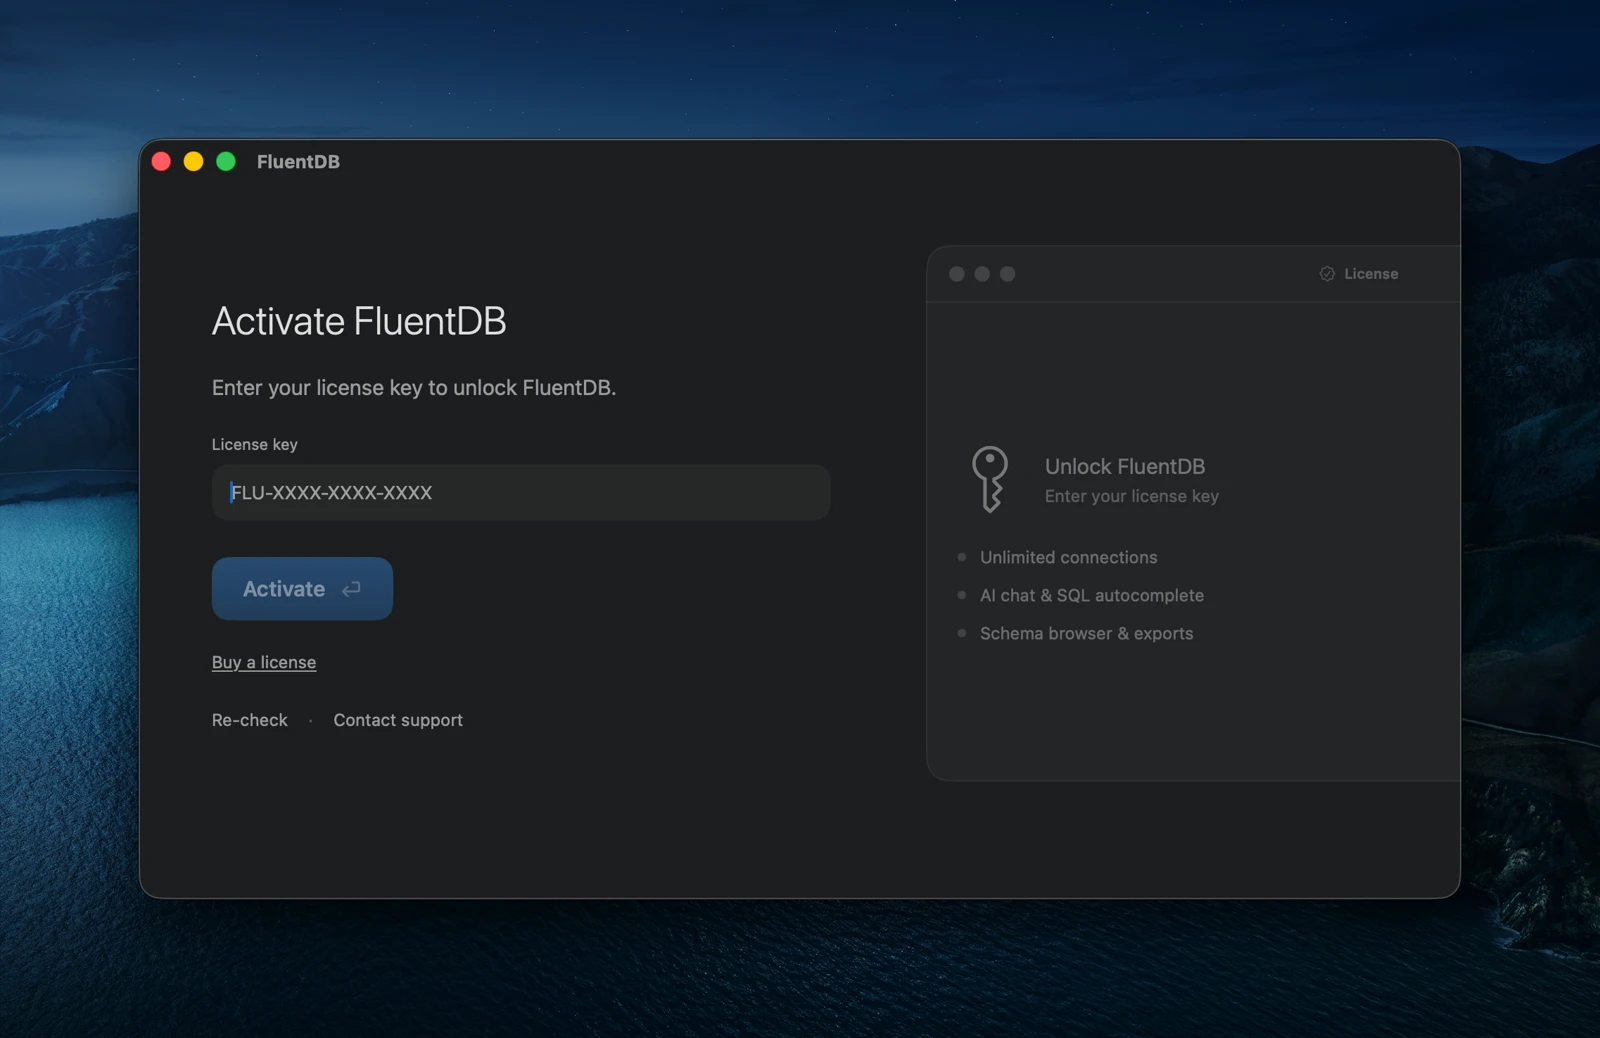Click the FluentDB window title text
Screen dimensions: 1600x1038
(298, 162)
